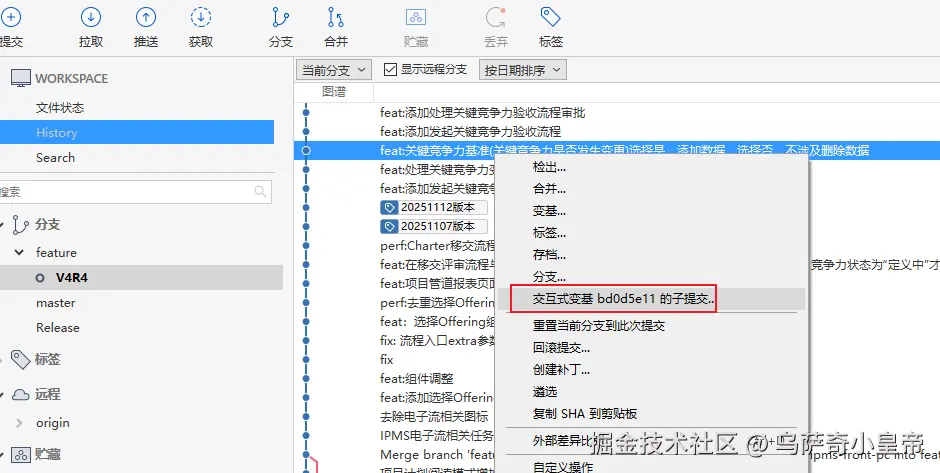Select History in the workspace sidebar
The height and width of the screenshot is (473, 940).
[x=137, y=132]
